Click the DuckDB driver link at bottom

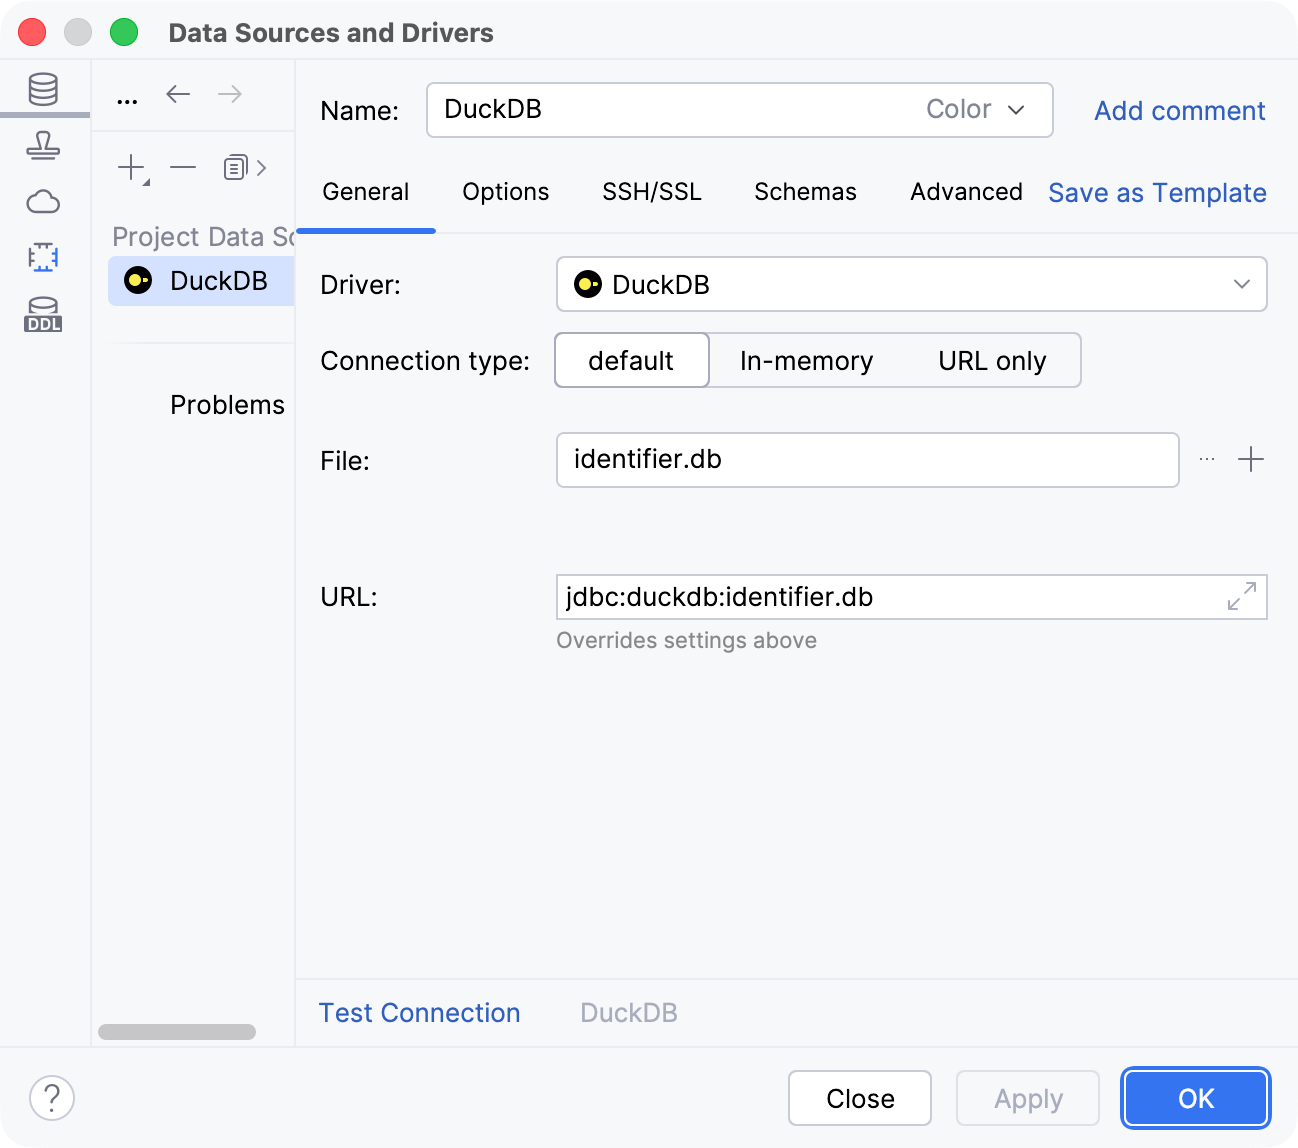tap(629, 1013)
